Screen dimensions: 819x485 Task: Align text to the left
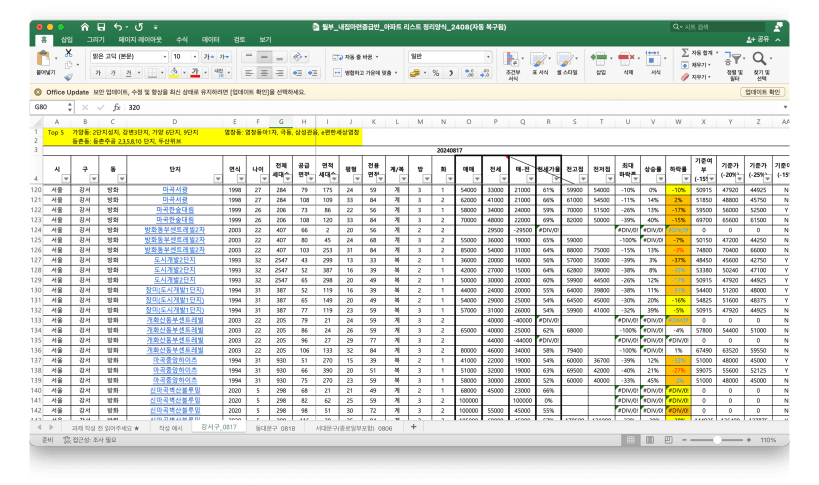(x=249, y=73)
